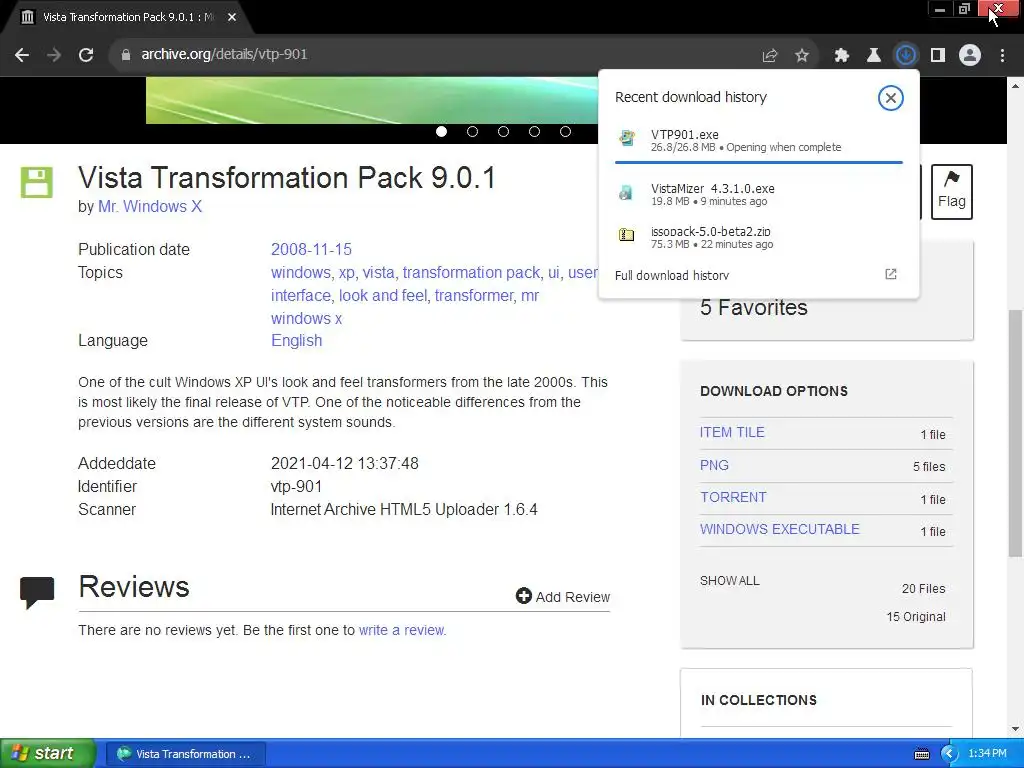The width and height of the screenshot is (1024, 768).
Task: Click the address bar URL
Action: 224,54
